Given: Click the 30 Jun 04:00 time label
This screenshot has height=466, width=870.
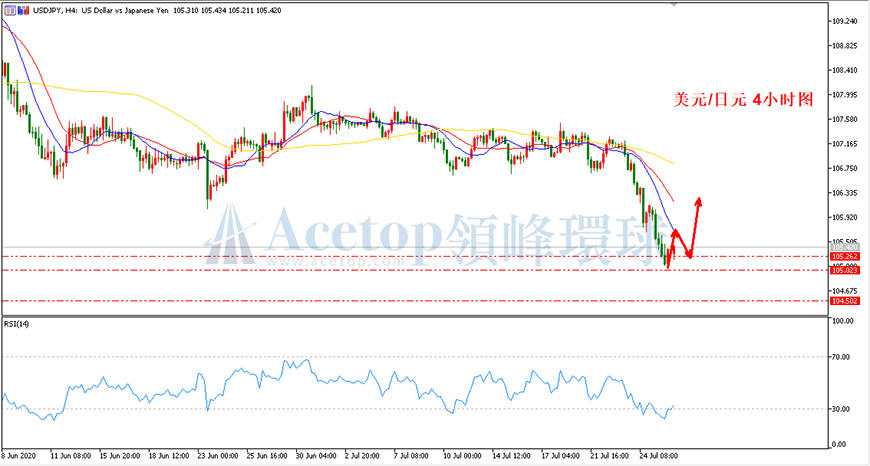Looking at the screenshot, I should tap(317, 455).
